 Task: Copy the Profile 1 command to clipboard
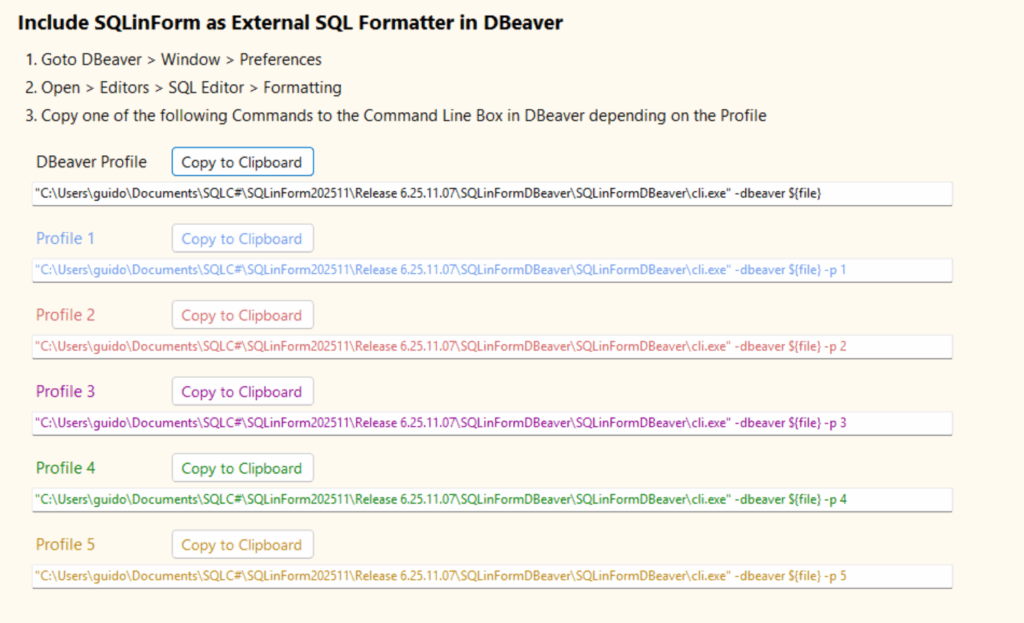[242, 239]
